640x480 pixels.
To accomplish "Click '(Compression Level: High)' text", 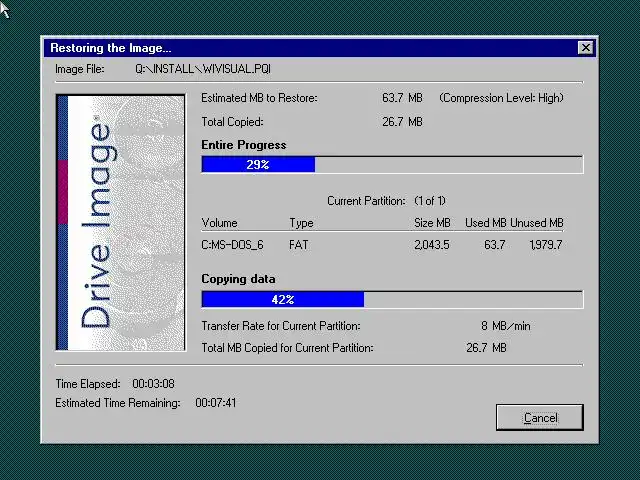I will click(x=501, y=98).
